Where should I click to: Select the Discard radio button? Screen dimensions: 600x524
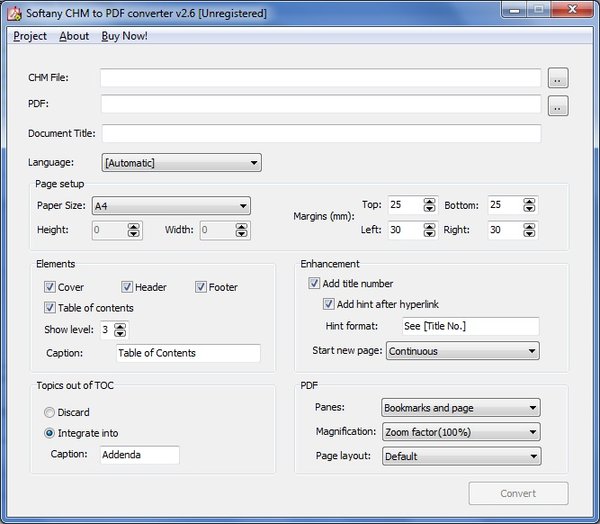(50, 412)
